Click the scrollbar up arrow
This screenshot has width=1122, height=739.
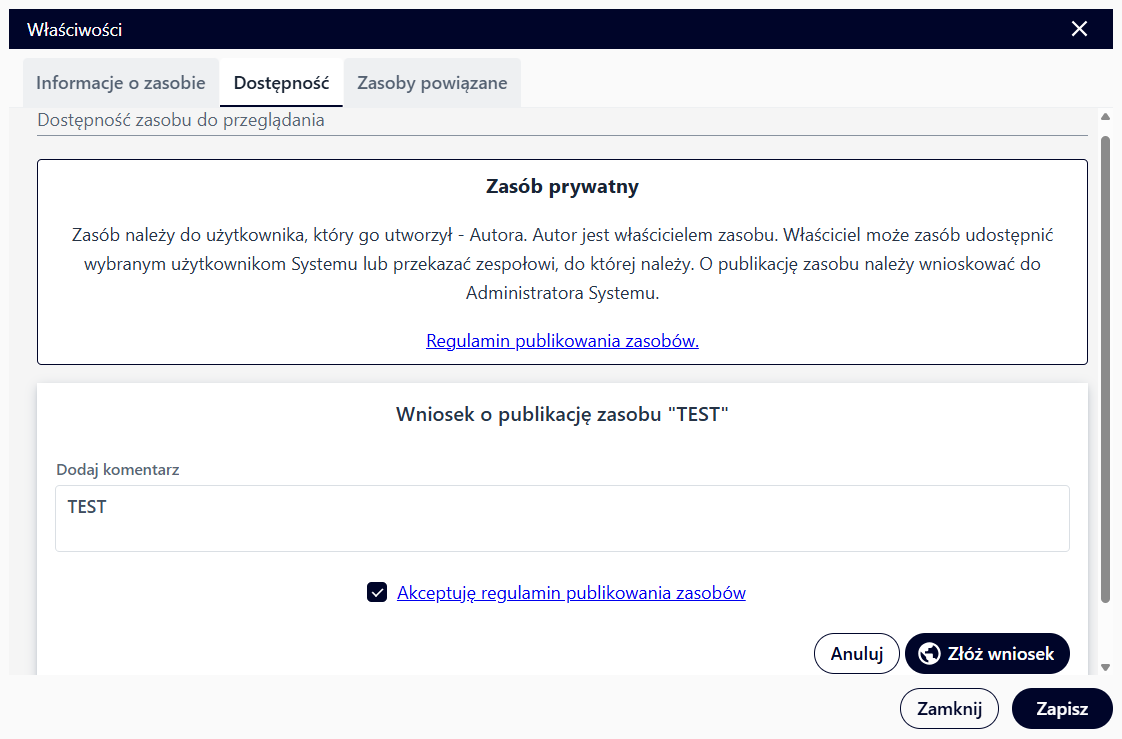tap(1104, 114)
